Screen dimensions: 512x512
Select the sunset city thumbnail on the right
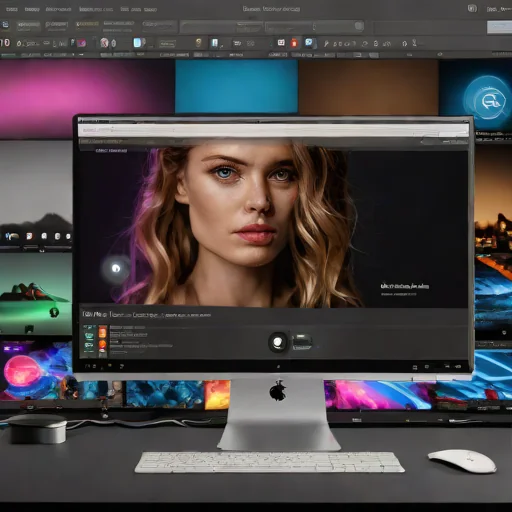(x=493, y=200)
